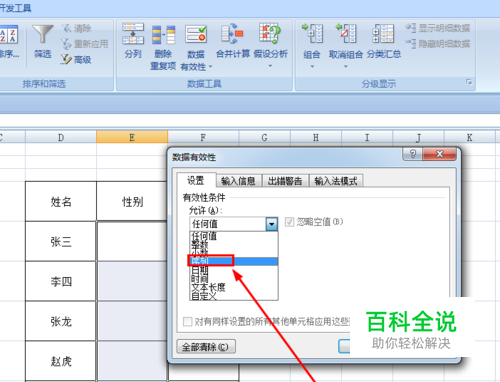
Task: Toggle the 忽略空值 checkbox
Action: pyautogui.click(x=289, y=222)
